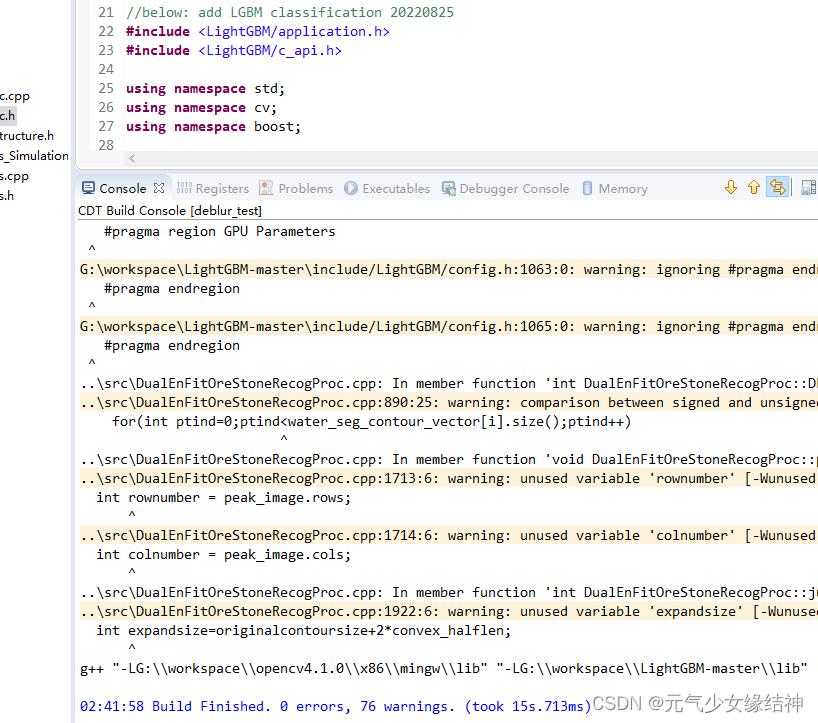
Task: Select the file ending in c.cpp in explorer
Action: pyautogui.click(x=15, y=96)
